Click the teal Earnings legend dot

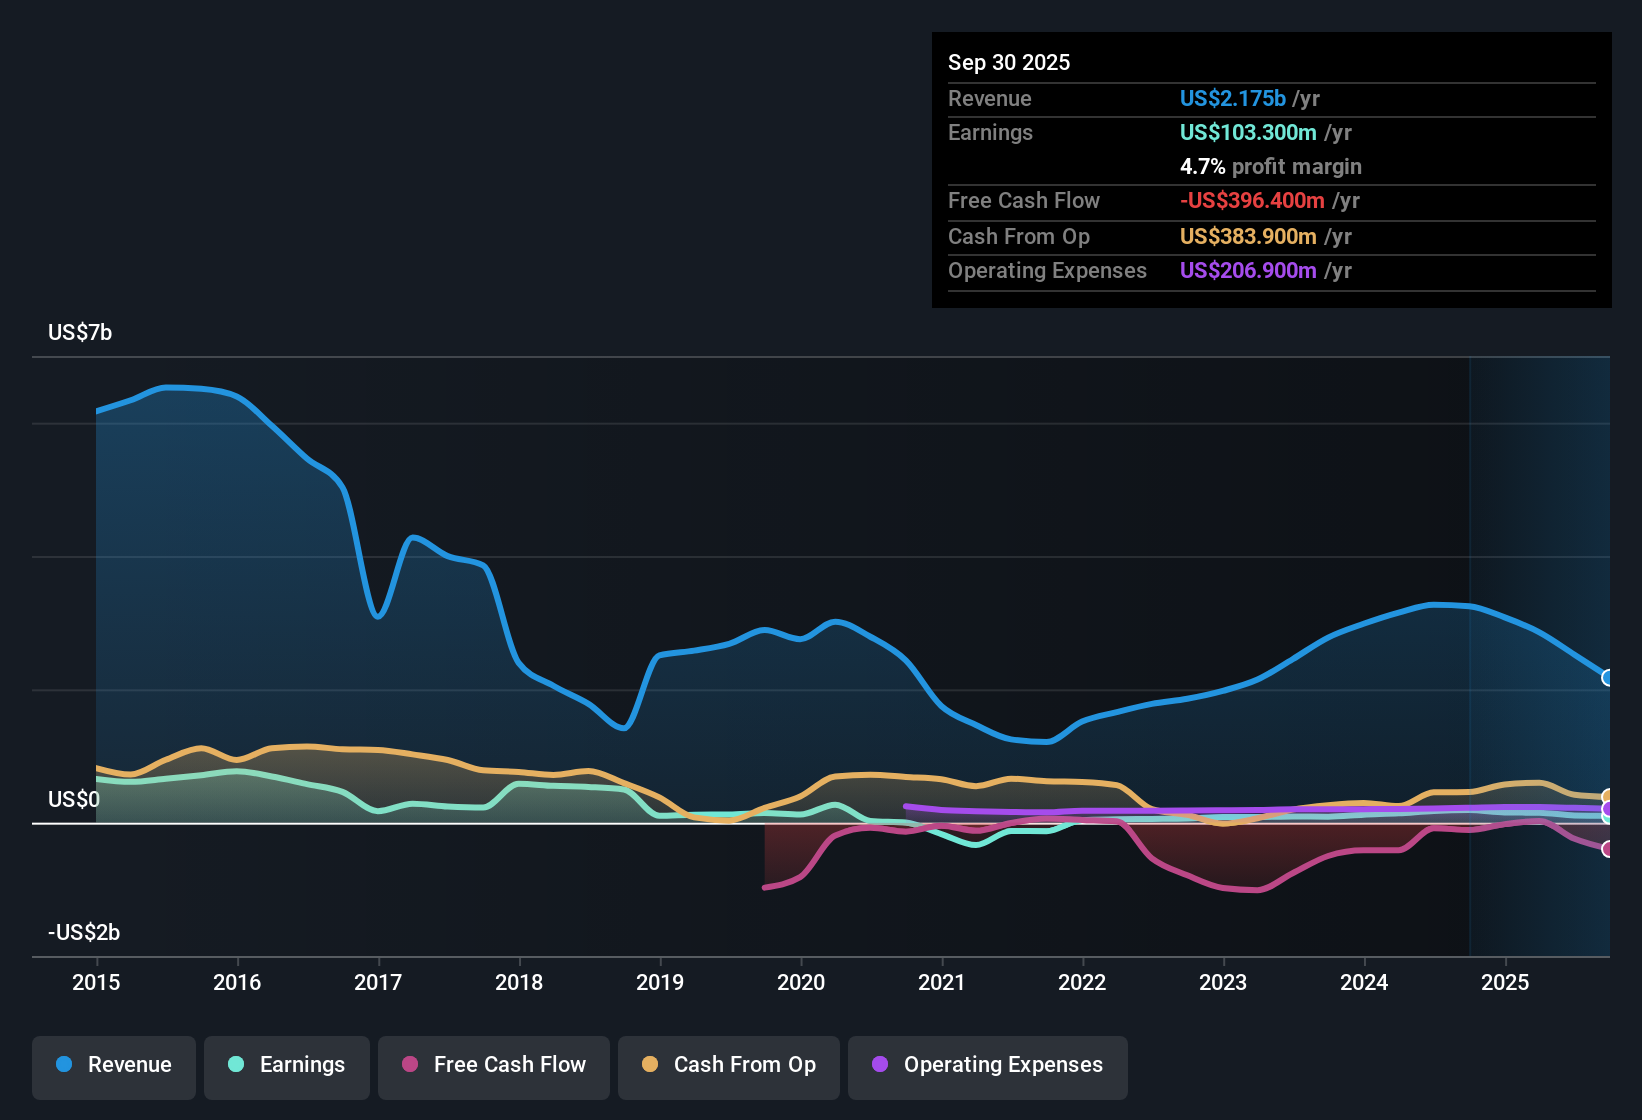pyautogui.click(x=236, y=1065)
